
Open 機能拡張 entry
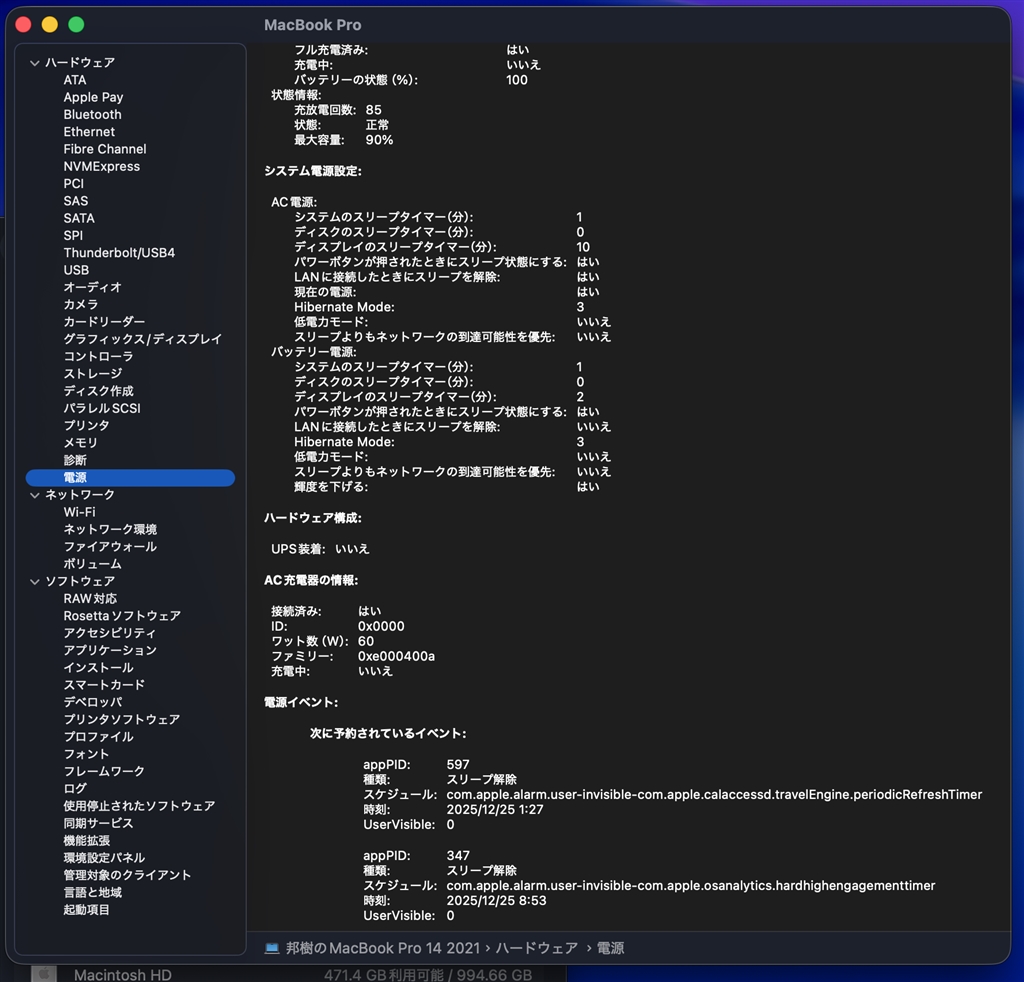tap(87, 841)
